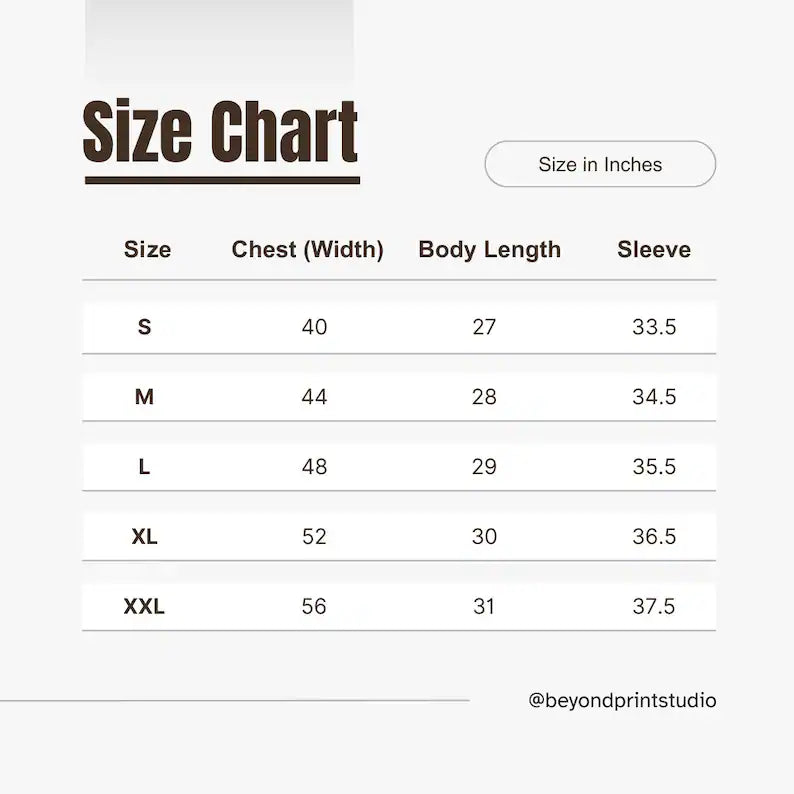Click the M size row label
The height and width of the screenshot is (794, 794).
click(x=145, y=397)
